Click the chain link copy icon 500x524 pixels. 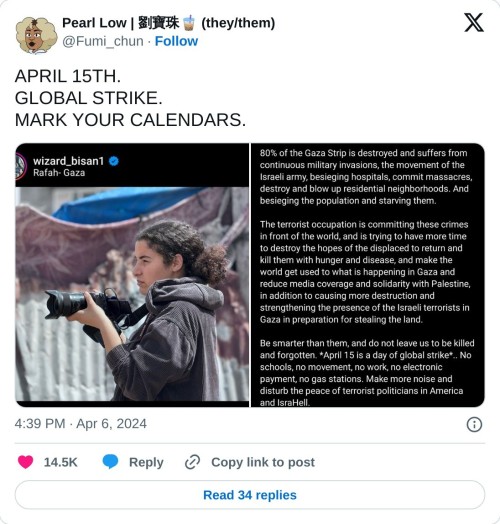pyautogui.click(x=193, y=462)
